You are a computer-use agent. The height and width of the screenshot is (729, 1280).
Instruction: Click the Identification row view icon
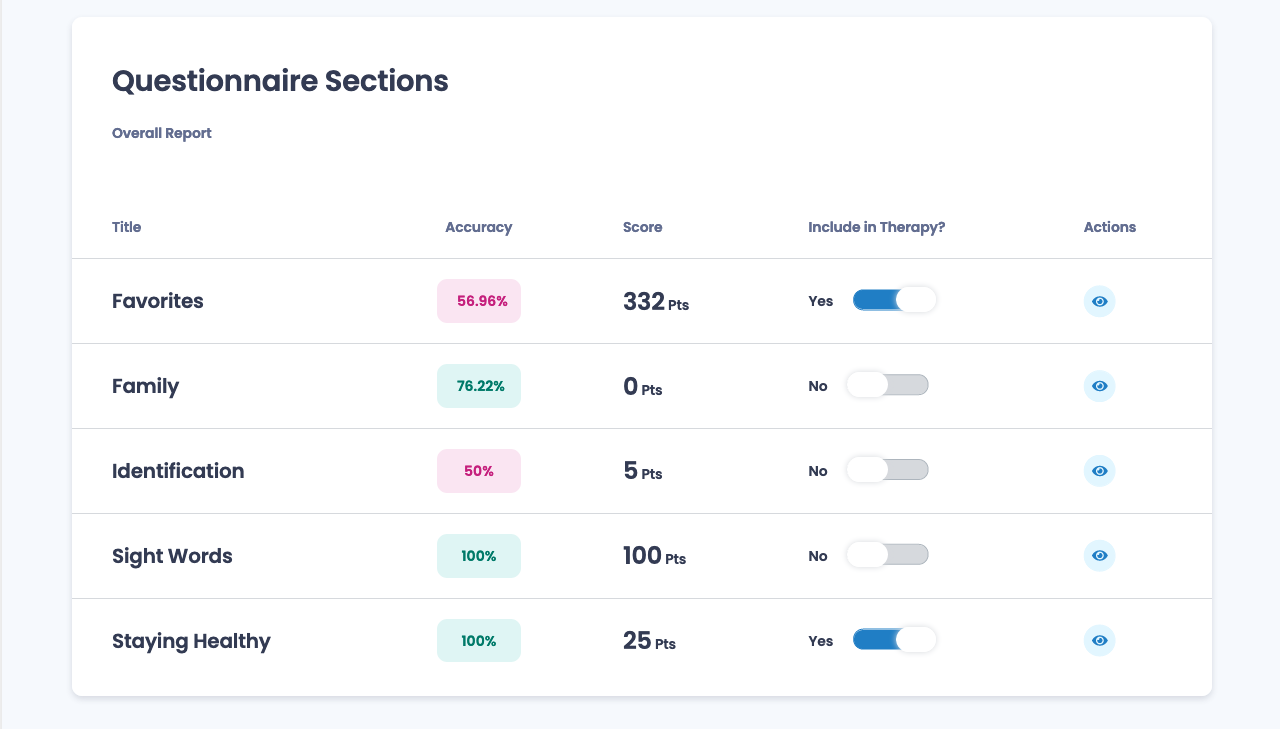coord(1099,471)
